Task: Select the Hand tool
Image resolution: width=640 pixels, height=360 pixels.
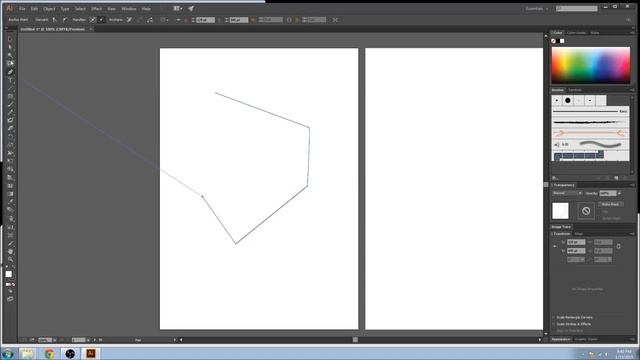Action: pos(10,251)
